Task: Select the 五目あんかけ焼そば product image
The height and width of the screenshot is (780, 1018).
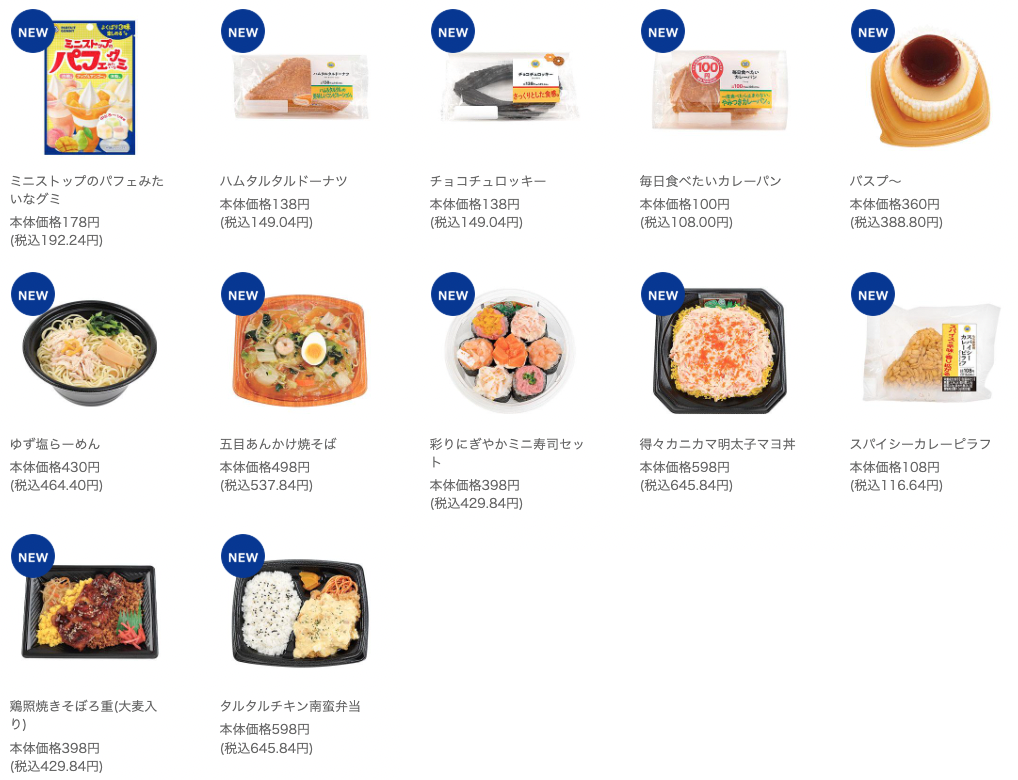Action: [301, 349]
